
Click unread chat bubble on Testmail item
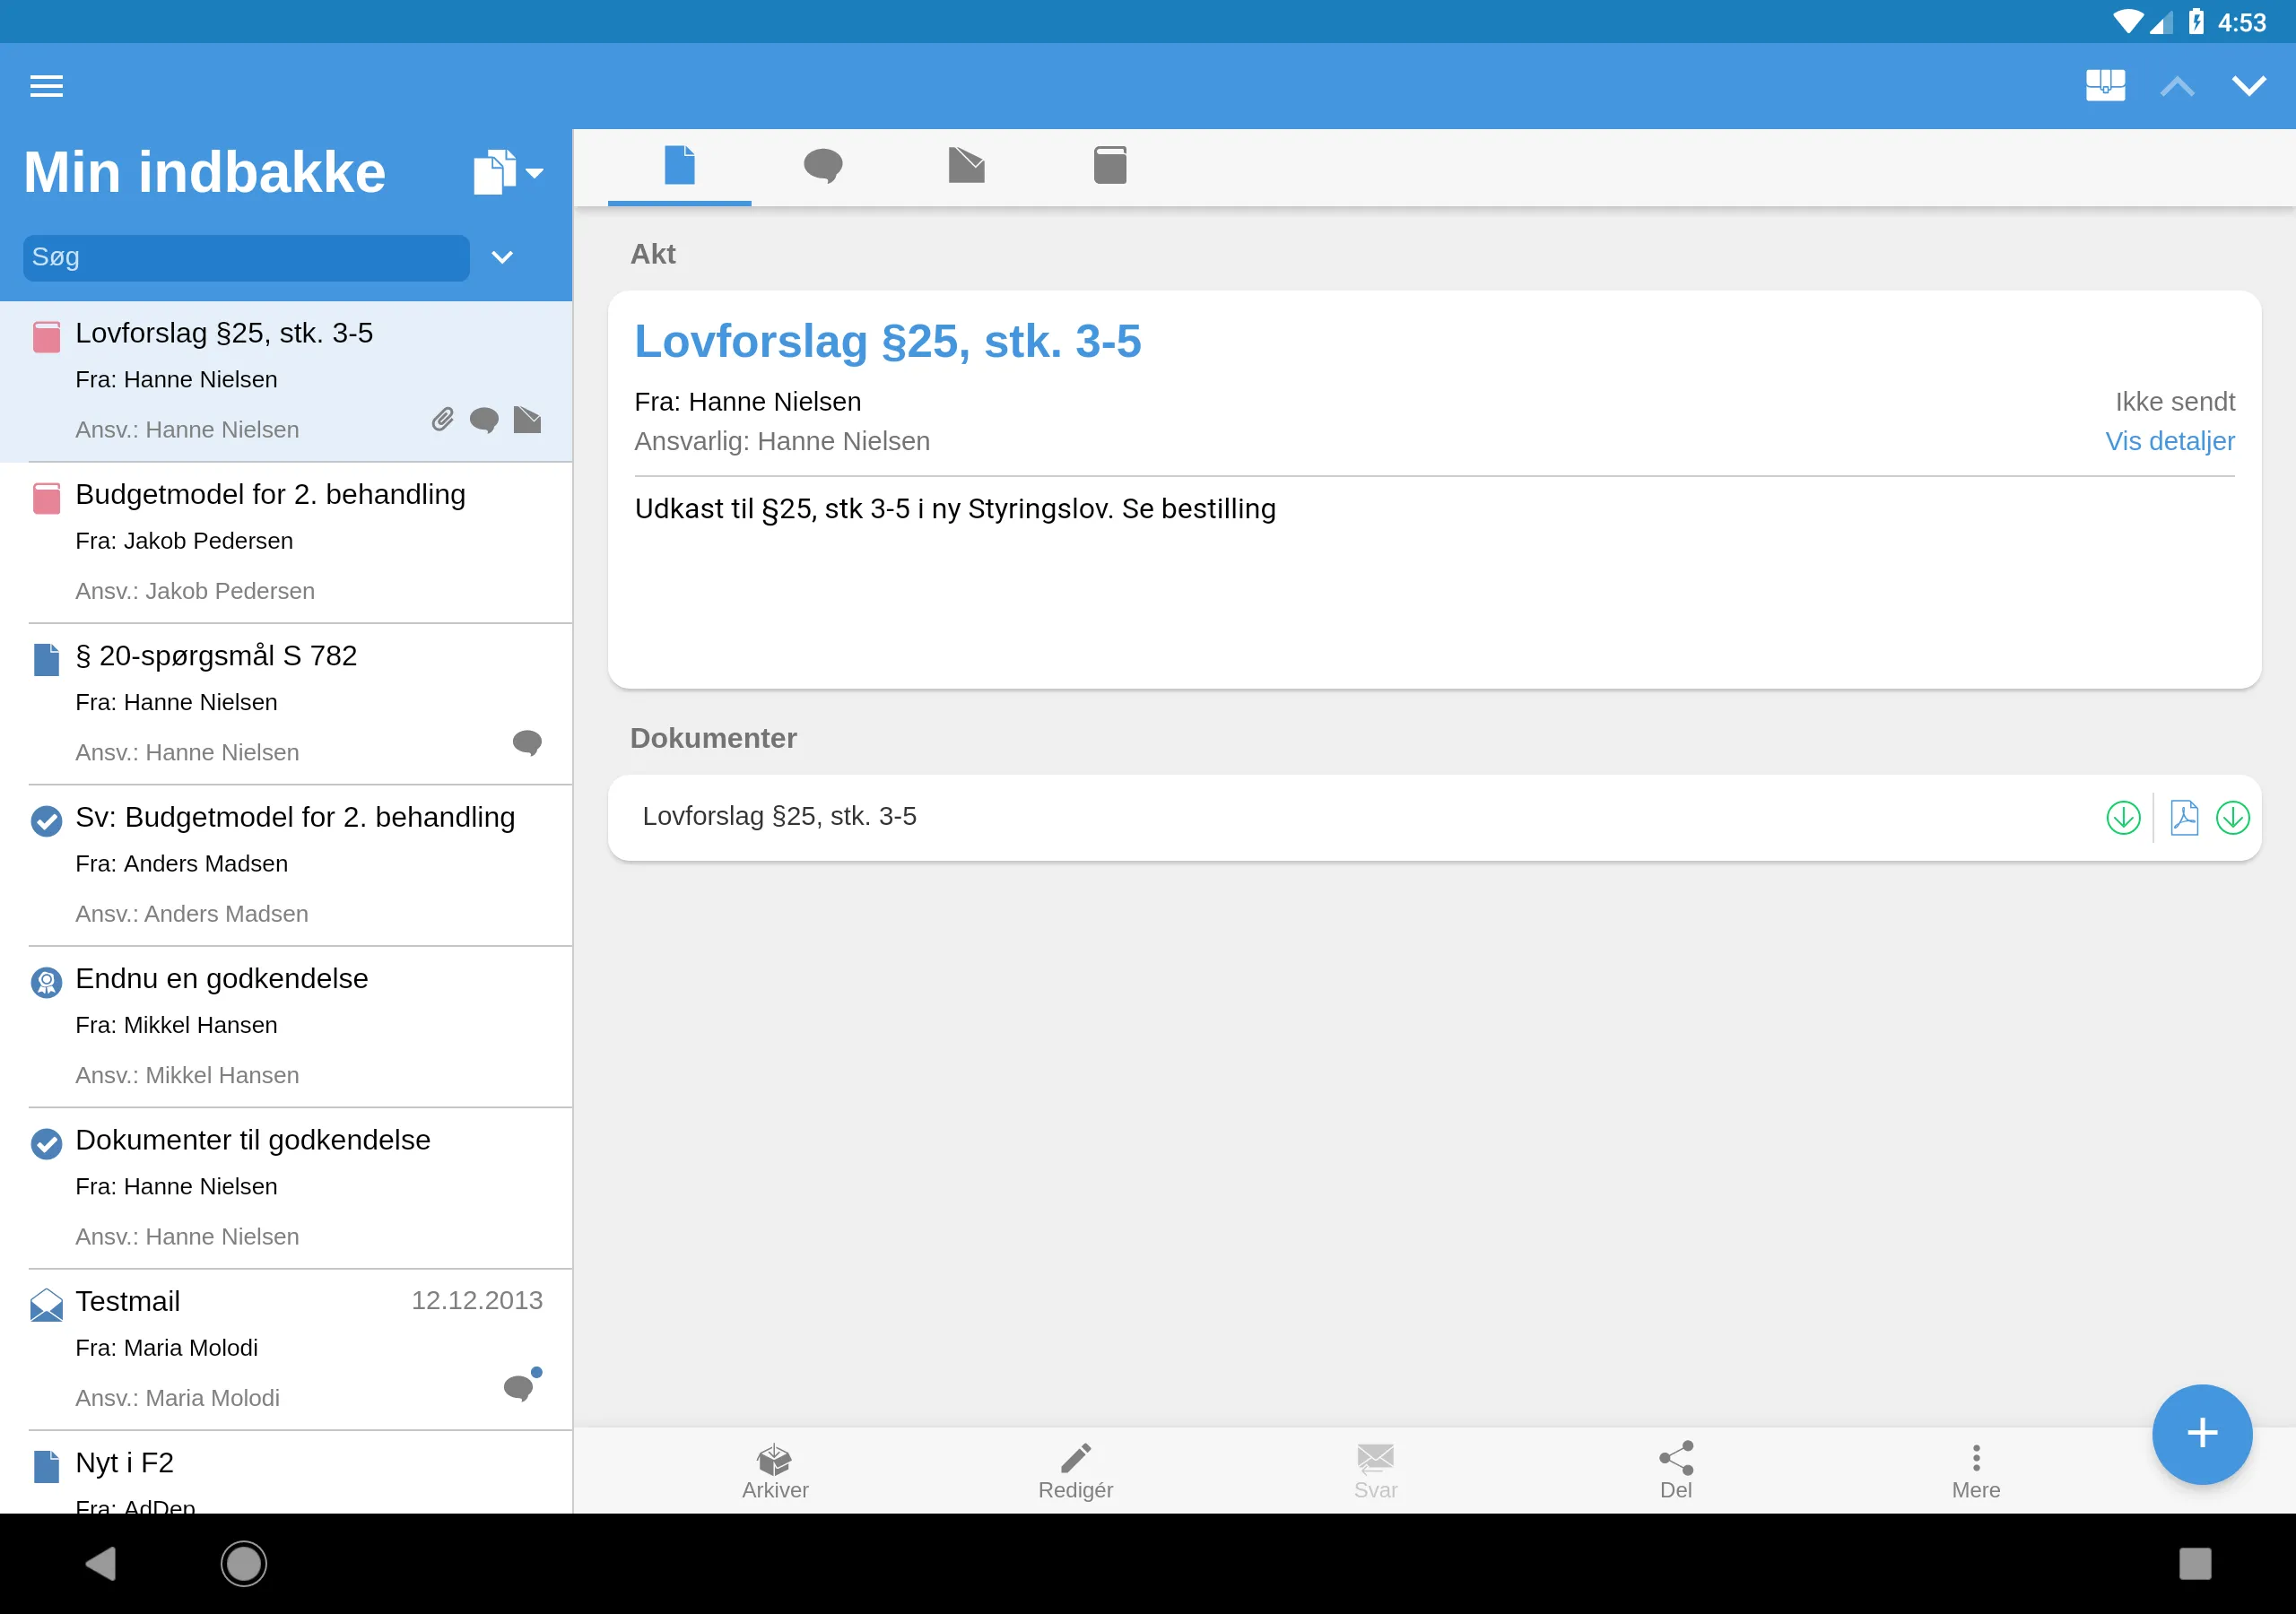coord(522,1386)
